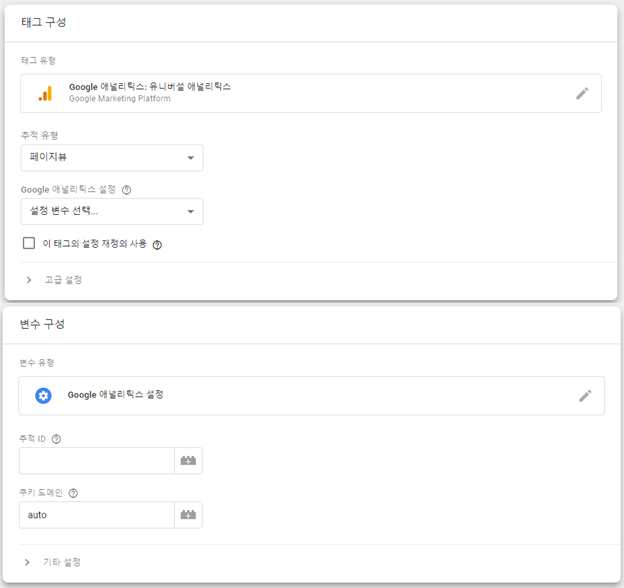This screenshot has height=588, width=624.
Task: Enable 이 태그의 설정 재정의 사용 checkbox
Action: coord(29,243)
